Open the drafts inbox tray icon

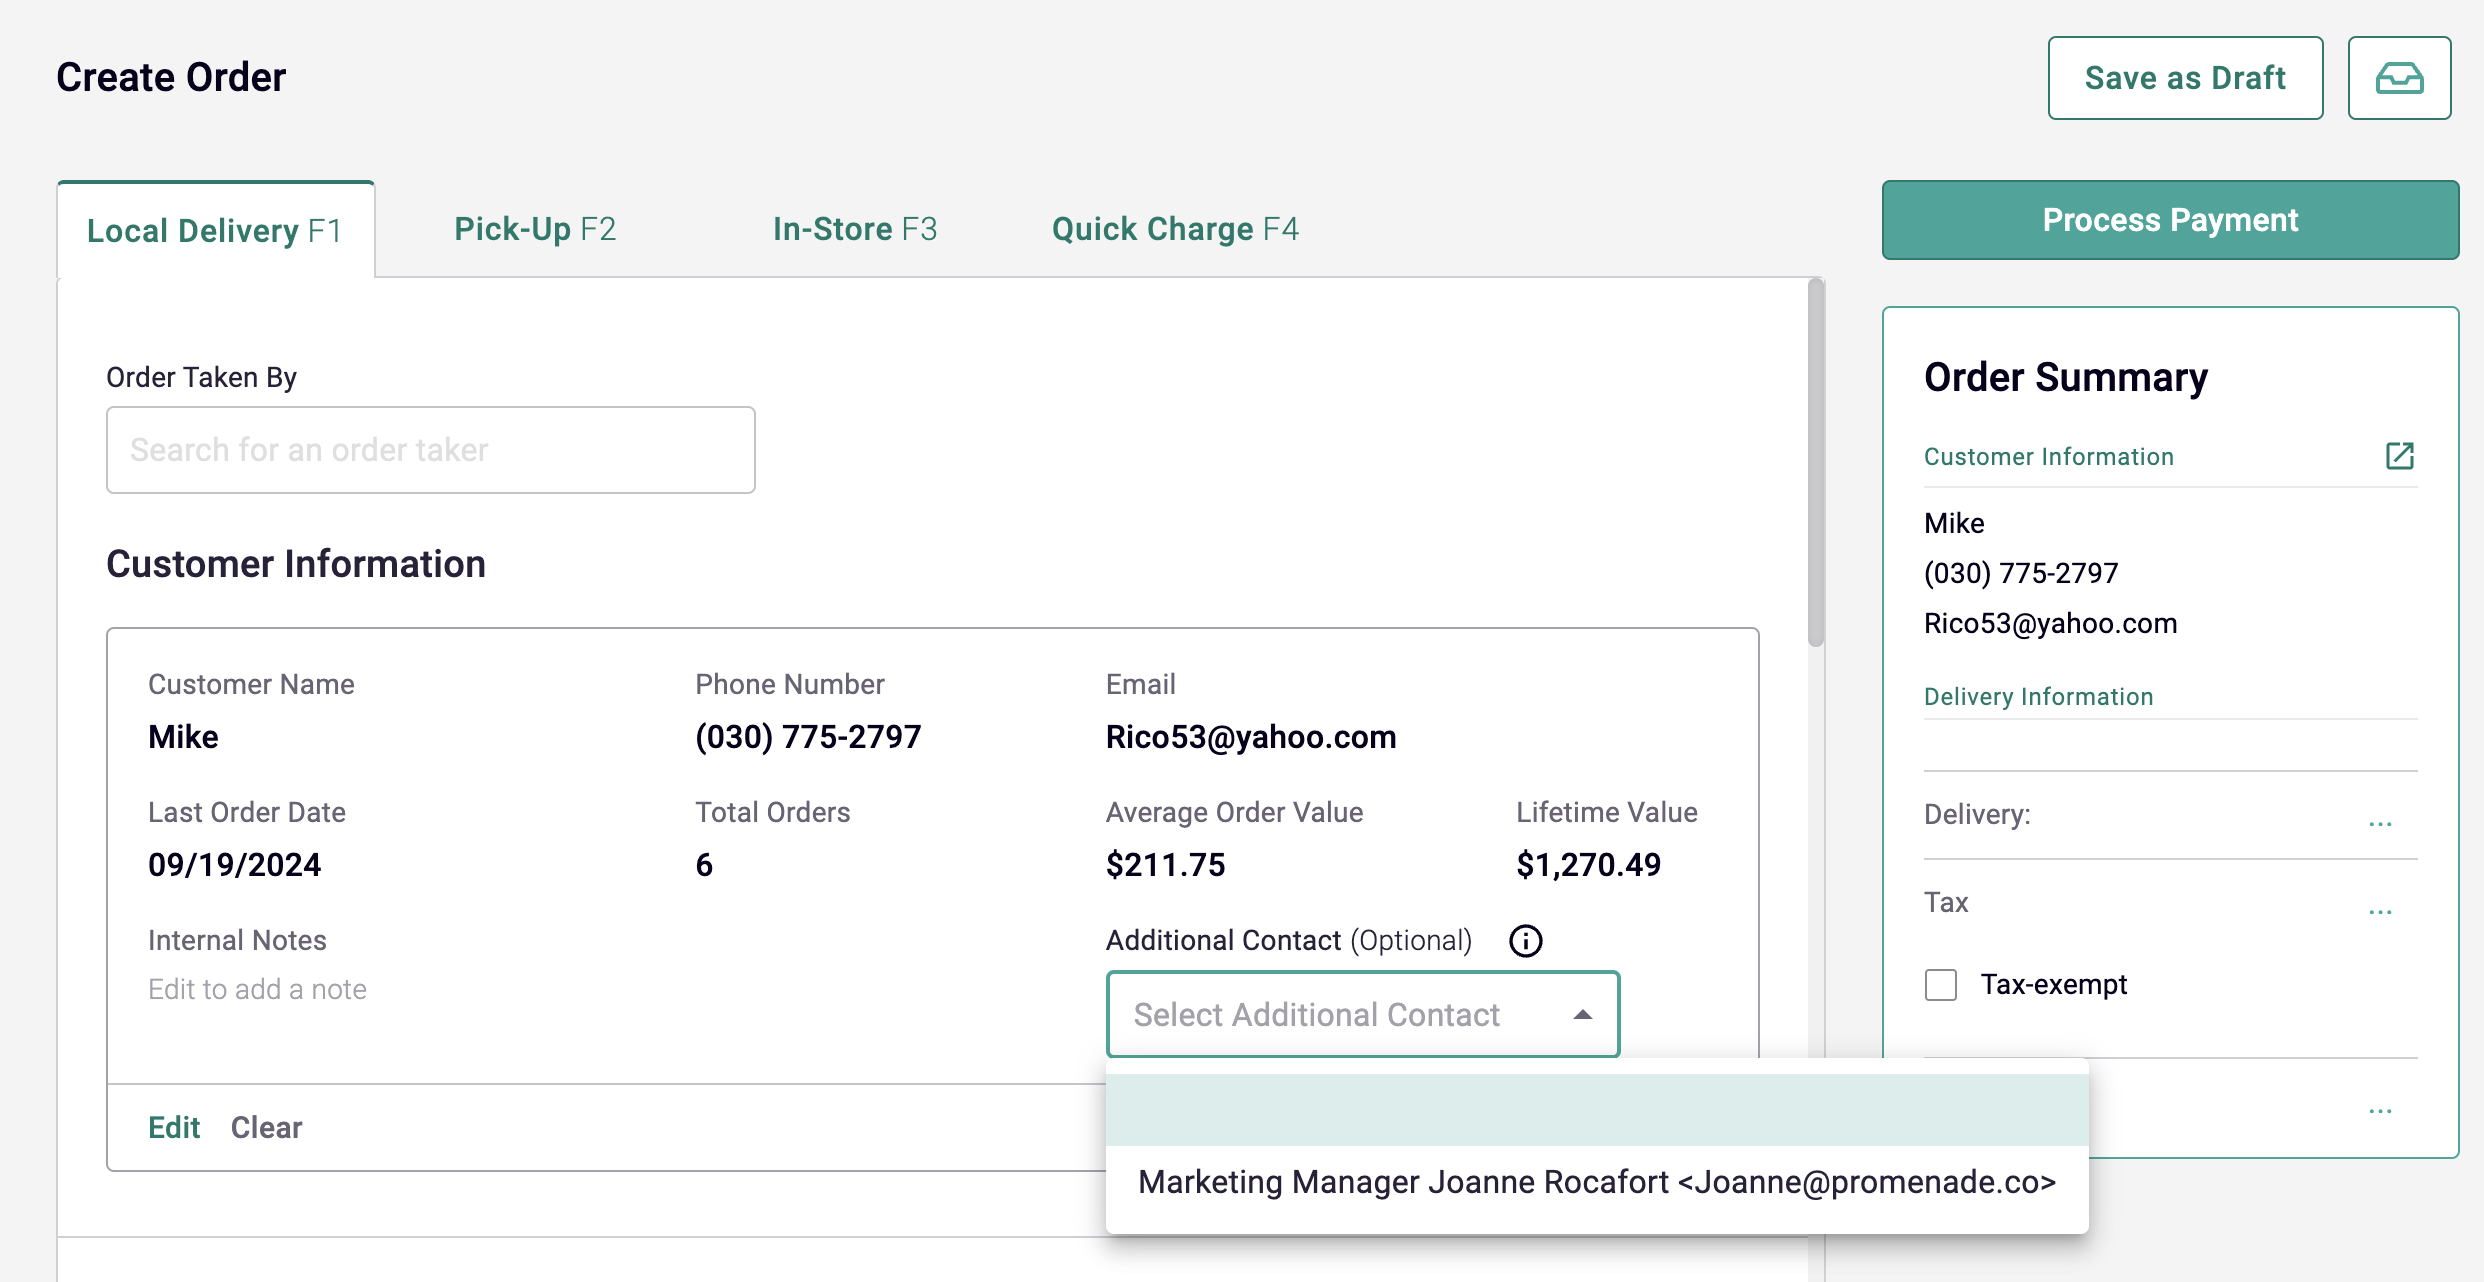click(2399, 78)
